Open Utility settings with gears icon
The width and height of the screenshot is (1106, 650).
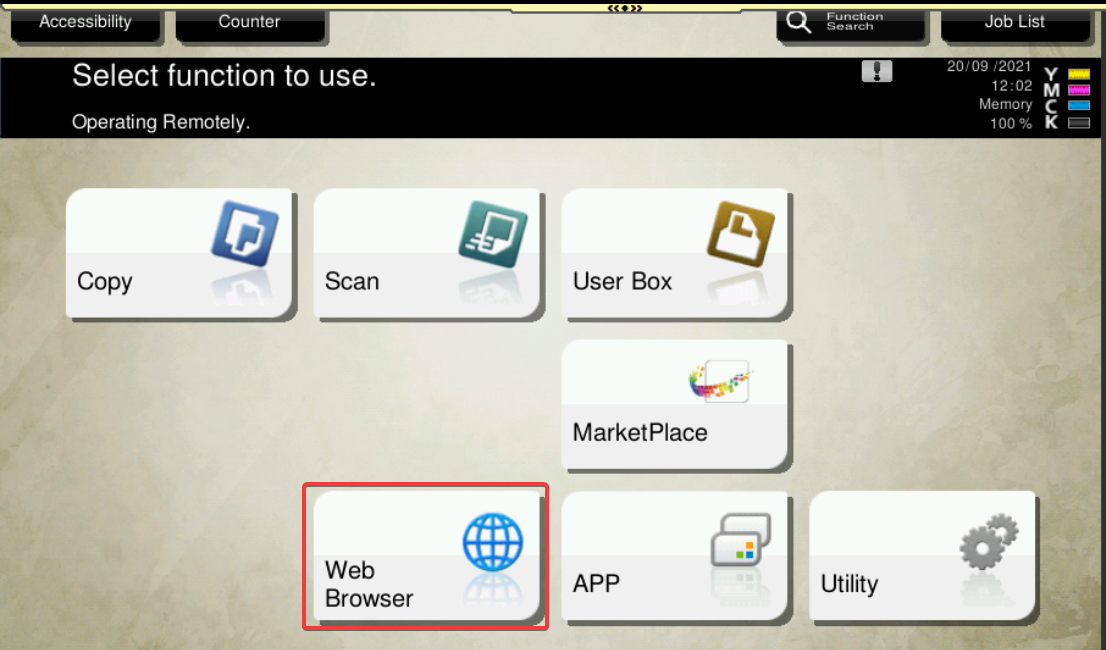click(x=922, y=557)
